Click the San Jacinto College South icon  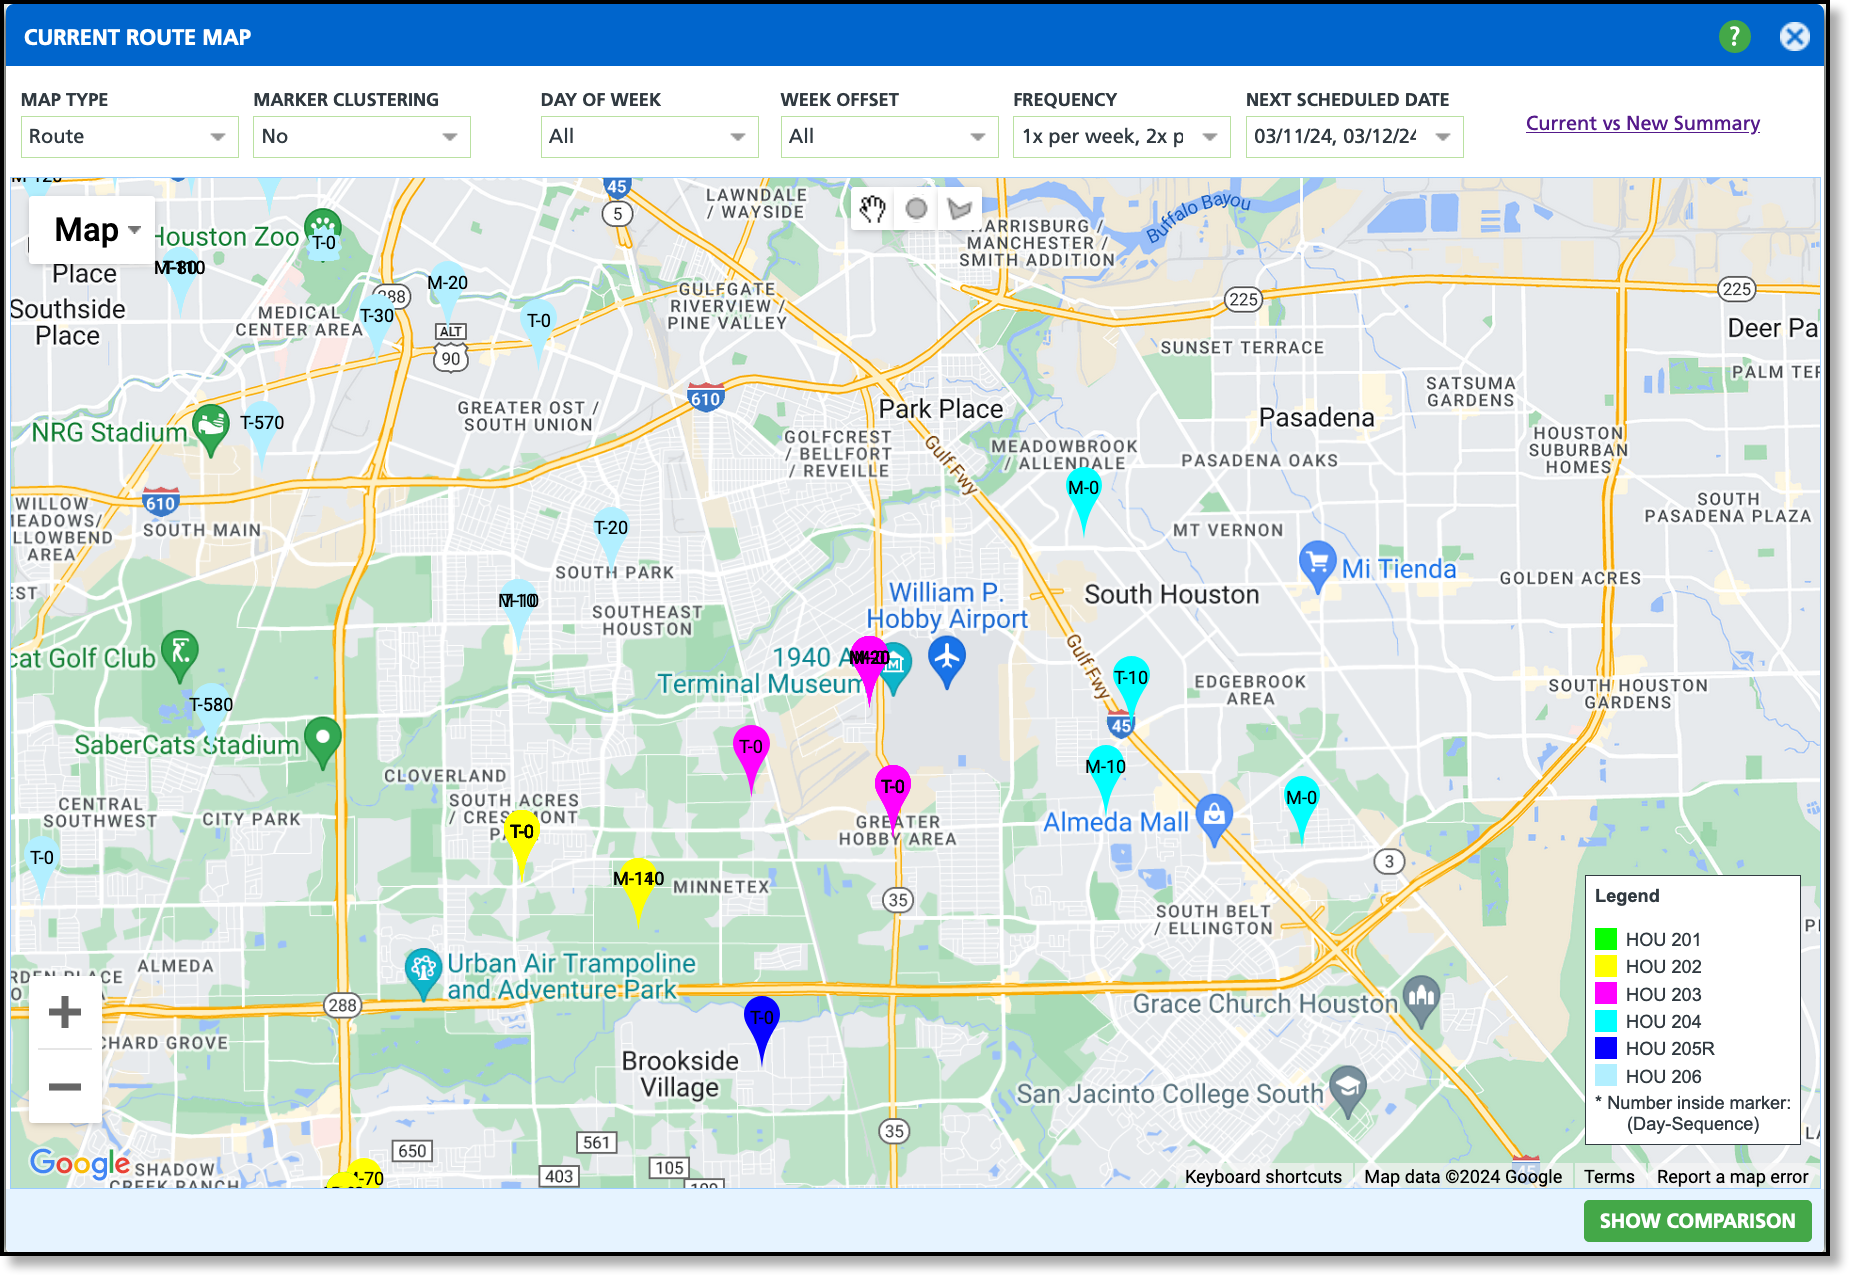1348,1092
